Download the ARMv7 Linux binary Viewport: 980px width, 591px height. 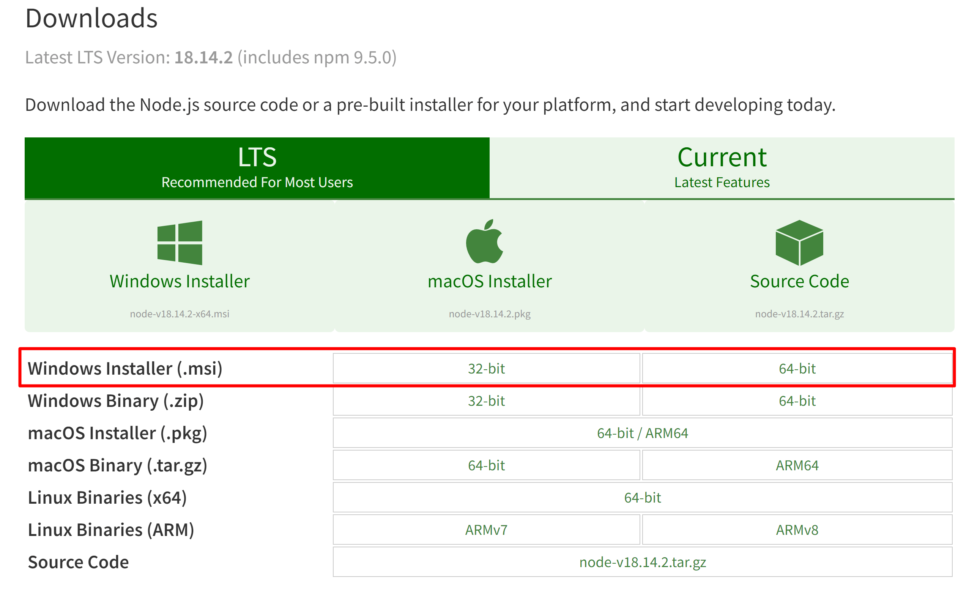click(x=486, y=530)
